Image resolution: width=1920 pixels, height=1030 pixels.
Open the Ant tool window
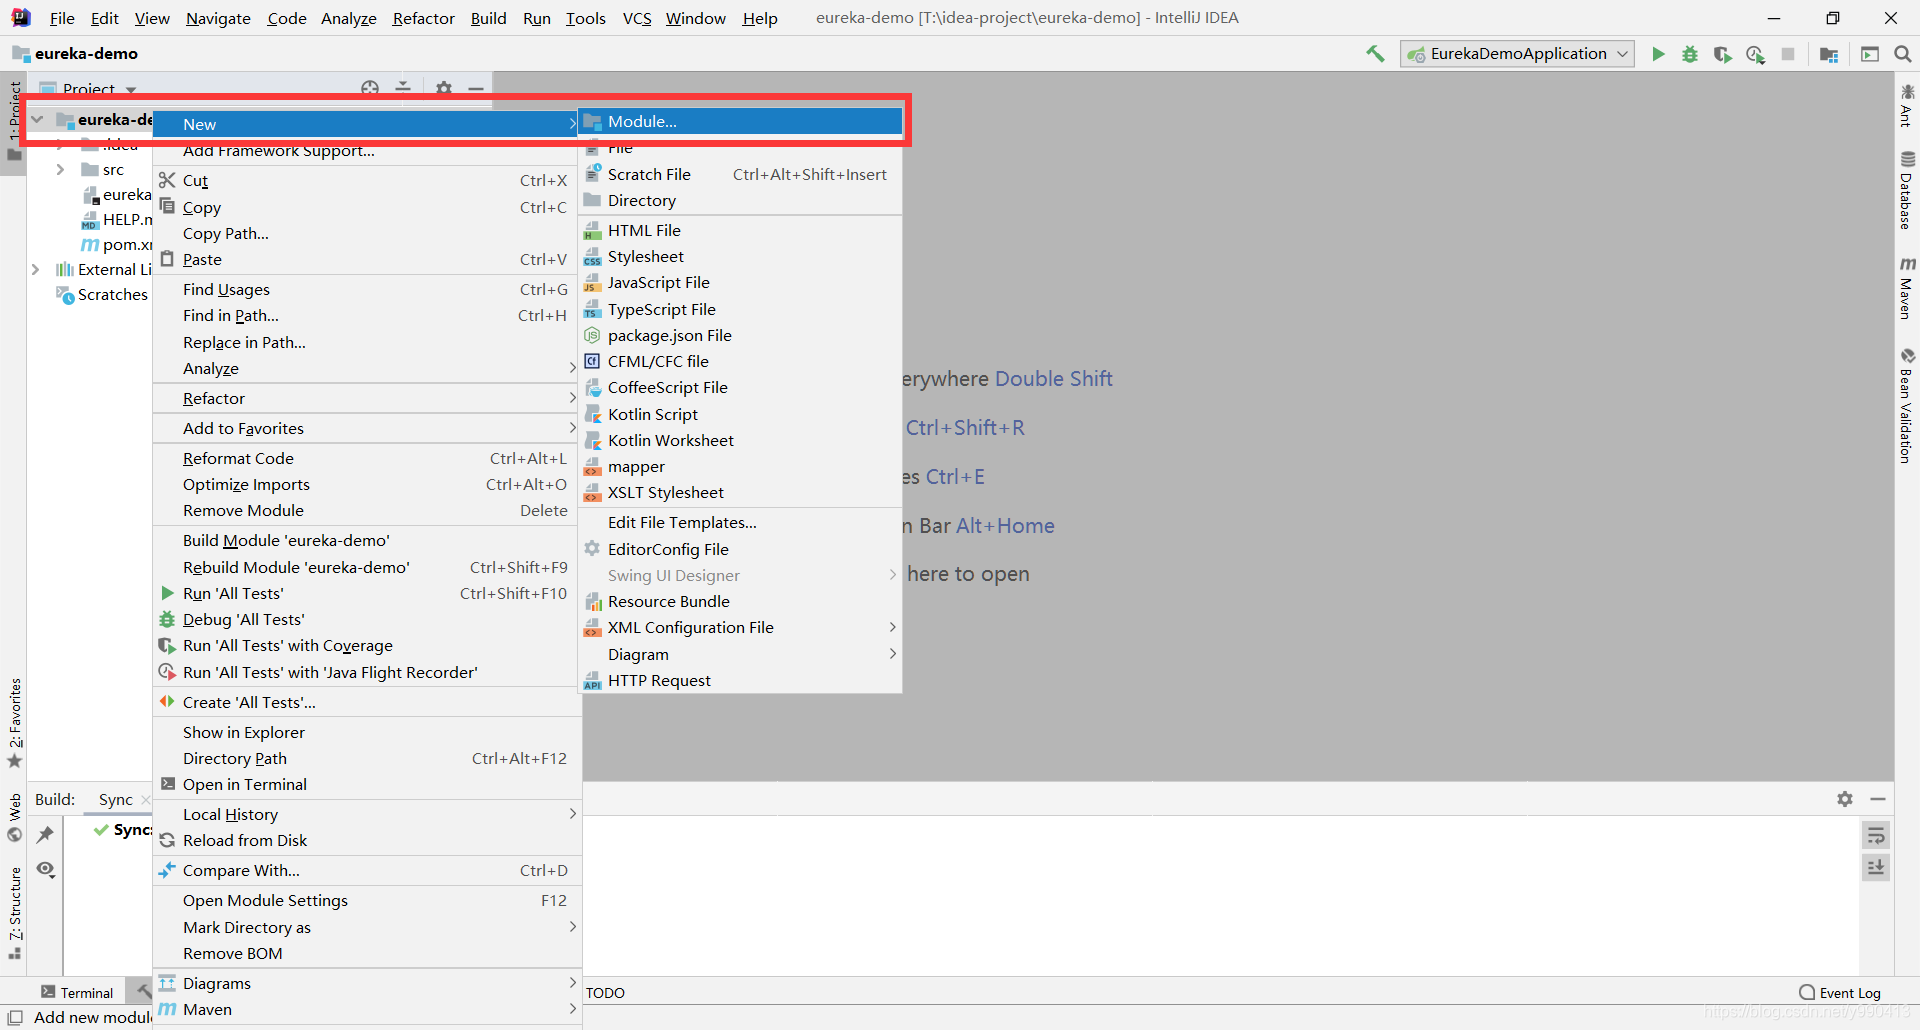coord(1907,106)
